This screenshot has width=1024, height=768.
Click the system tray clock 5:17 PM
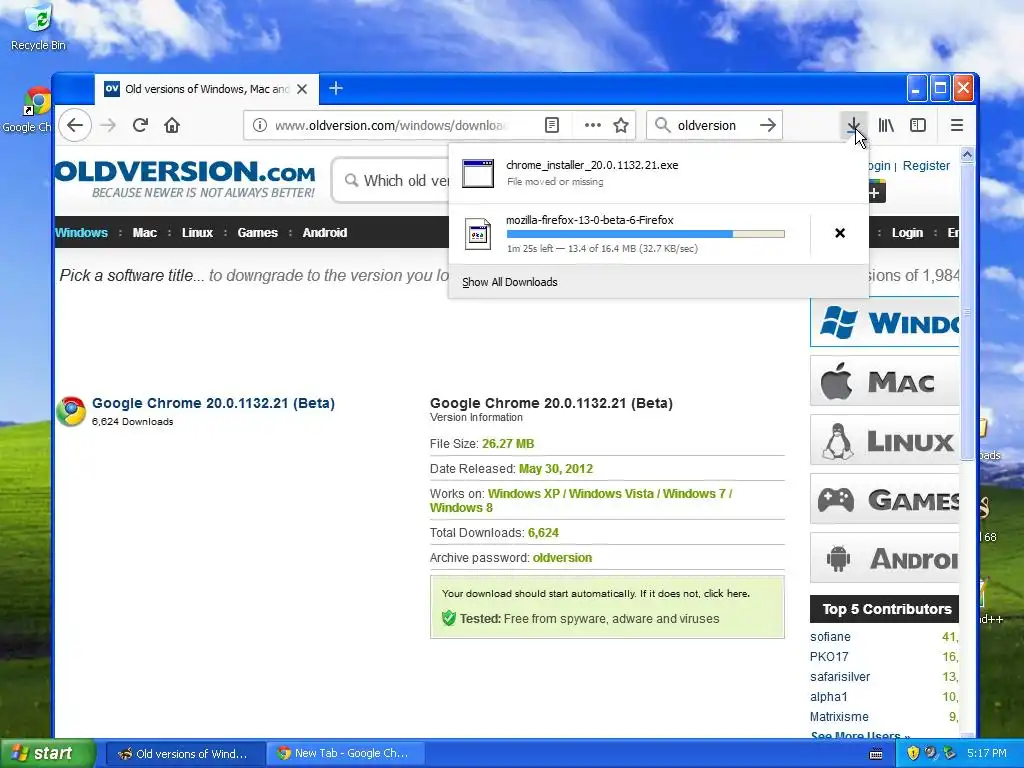pyautogui.click(x=987, y=754)
